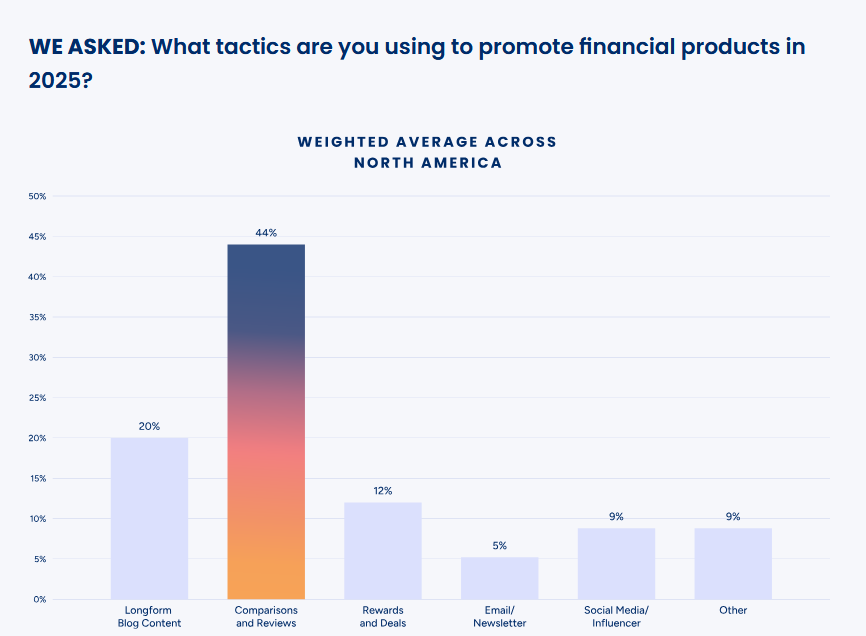This screenshot has height=636, width=866.
Task: Click the Social Media/Influencer bar
Action: (x=616, y=563)
